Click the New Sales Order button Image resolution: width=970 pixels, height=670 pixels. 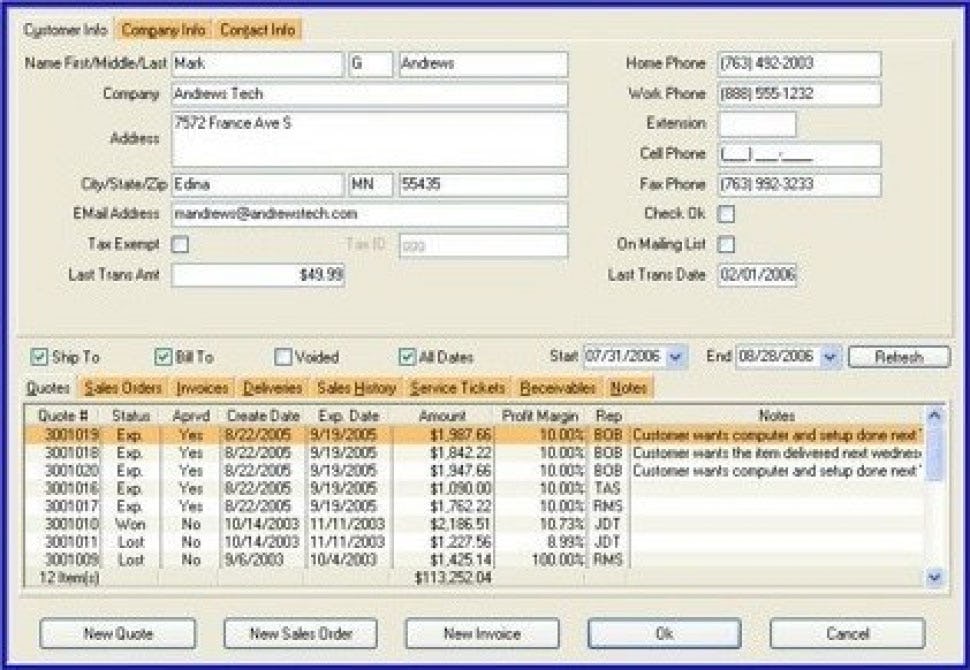click(x=301, y=633)
